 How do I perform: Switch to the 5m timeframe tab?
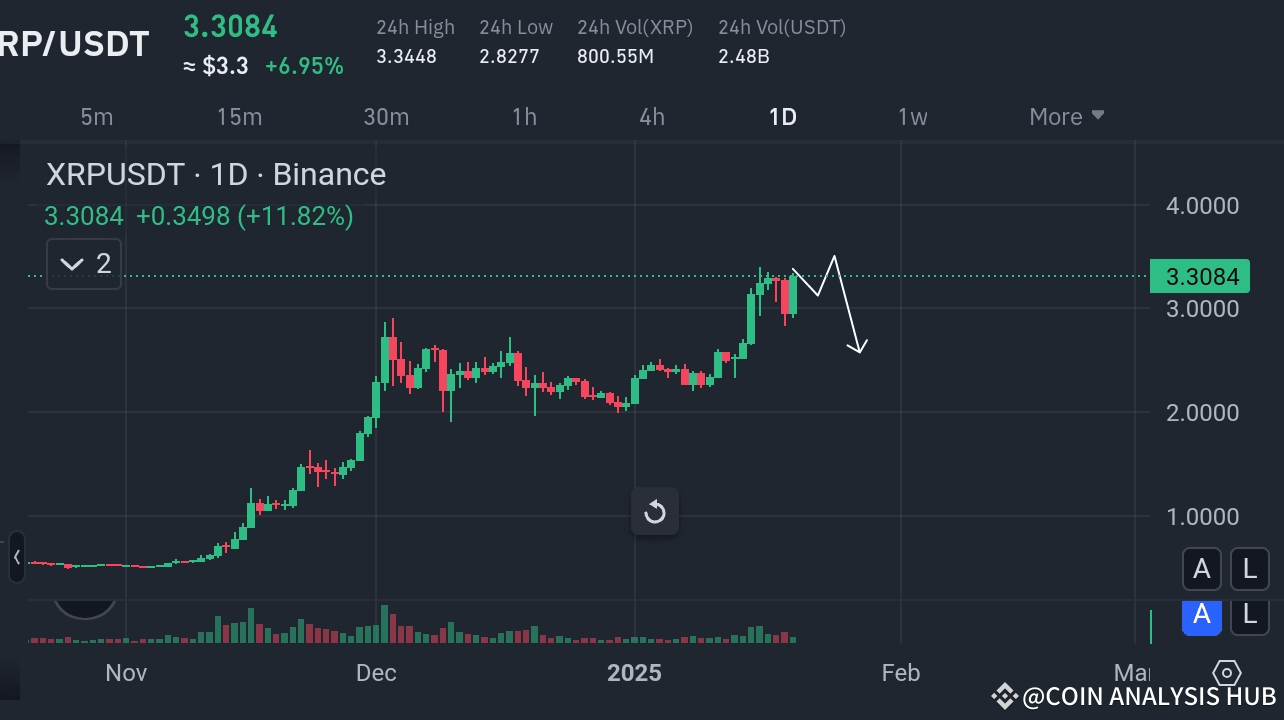(x=97, y=116)
